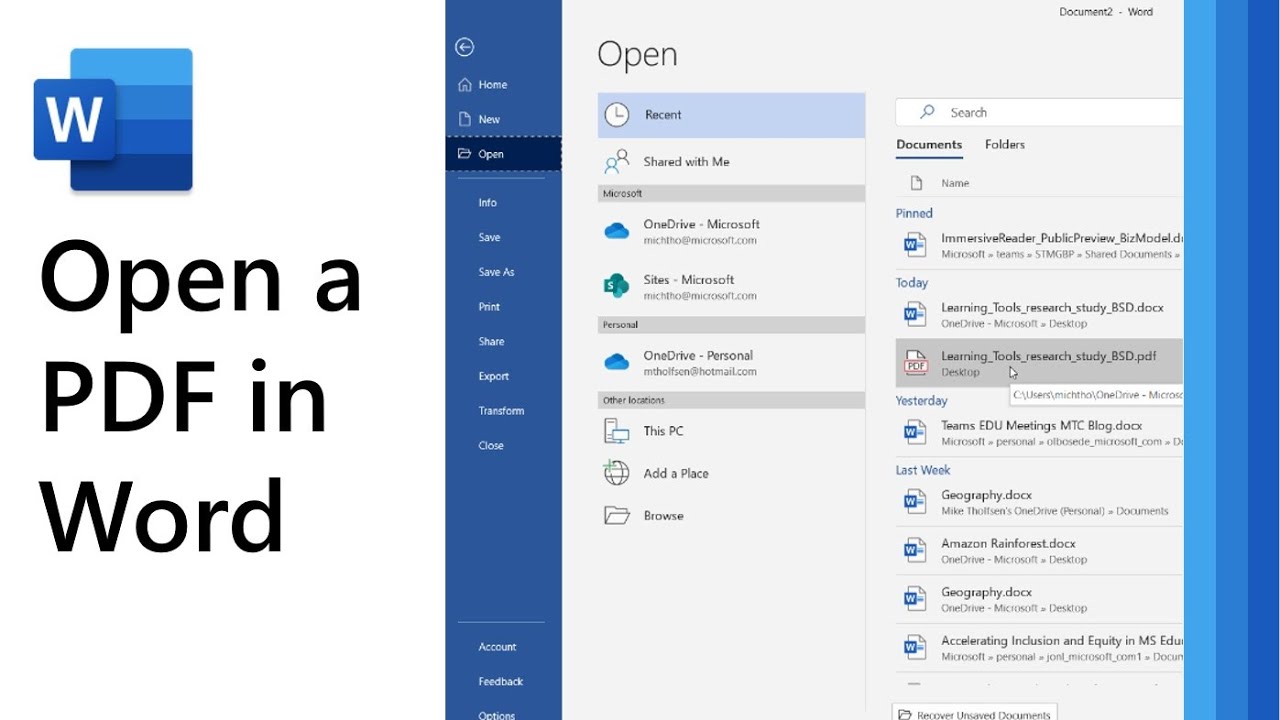Click the Word icon of ImmersiveReader_PublicPreview_BizModel
The width and height of the screenshot is (1280, 720).
915,245
